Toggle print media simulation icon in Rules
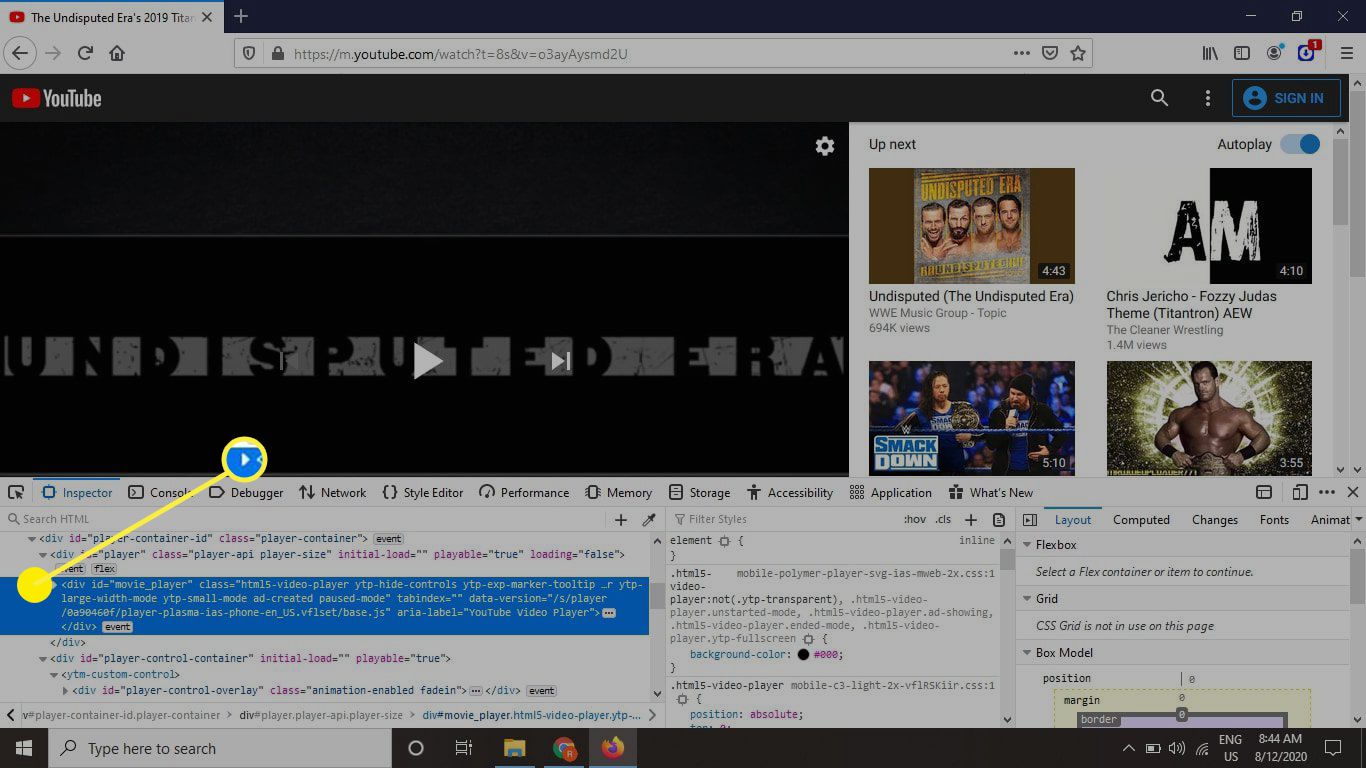This screenshot has width=1366, height=768. click(999, 519)
